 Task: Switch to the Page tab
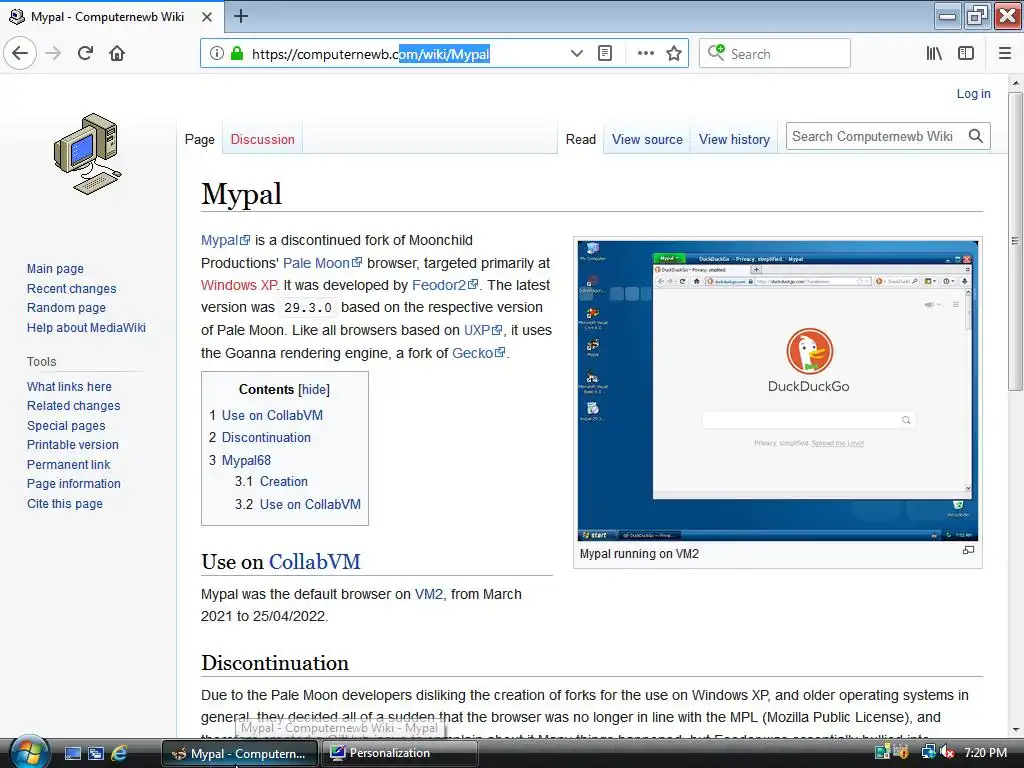tap(199, 139)
